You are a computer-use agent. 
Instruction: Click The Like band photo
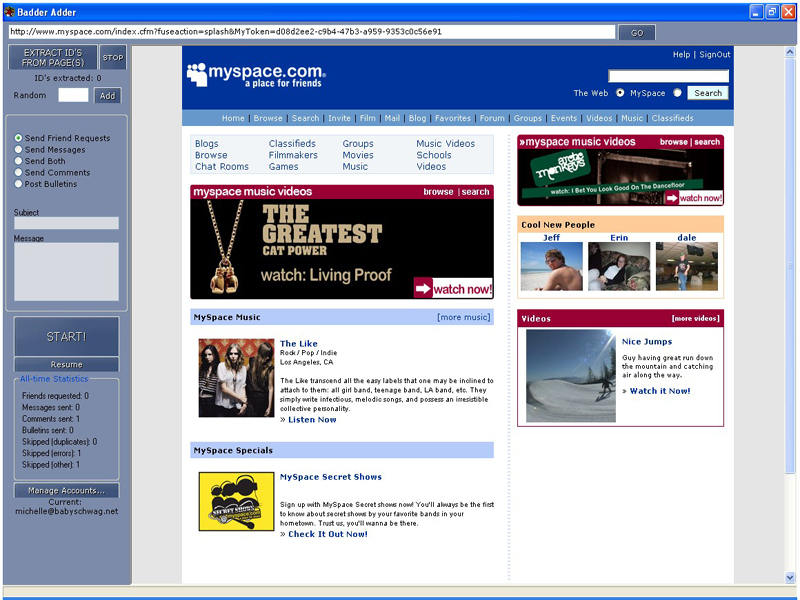point(236,378)
